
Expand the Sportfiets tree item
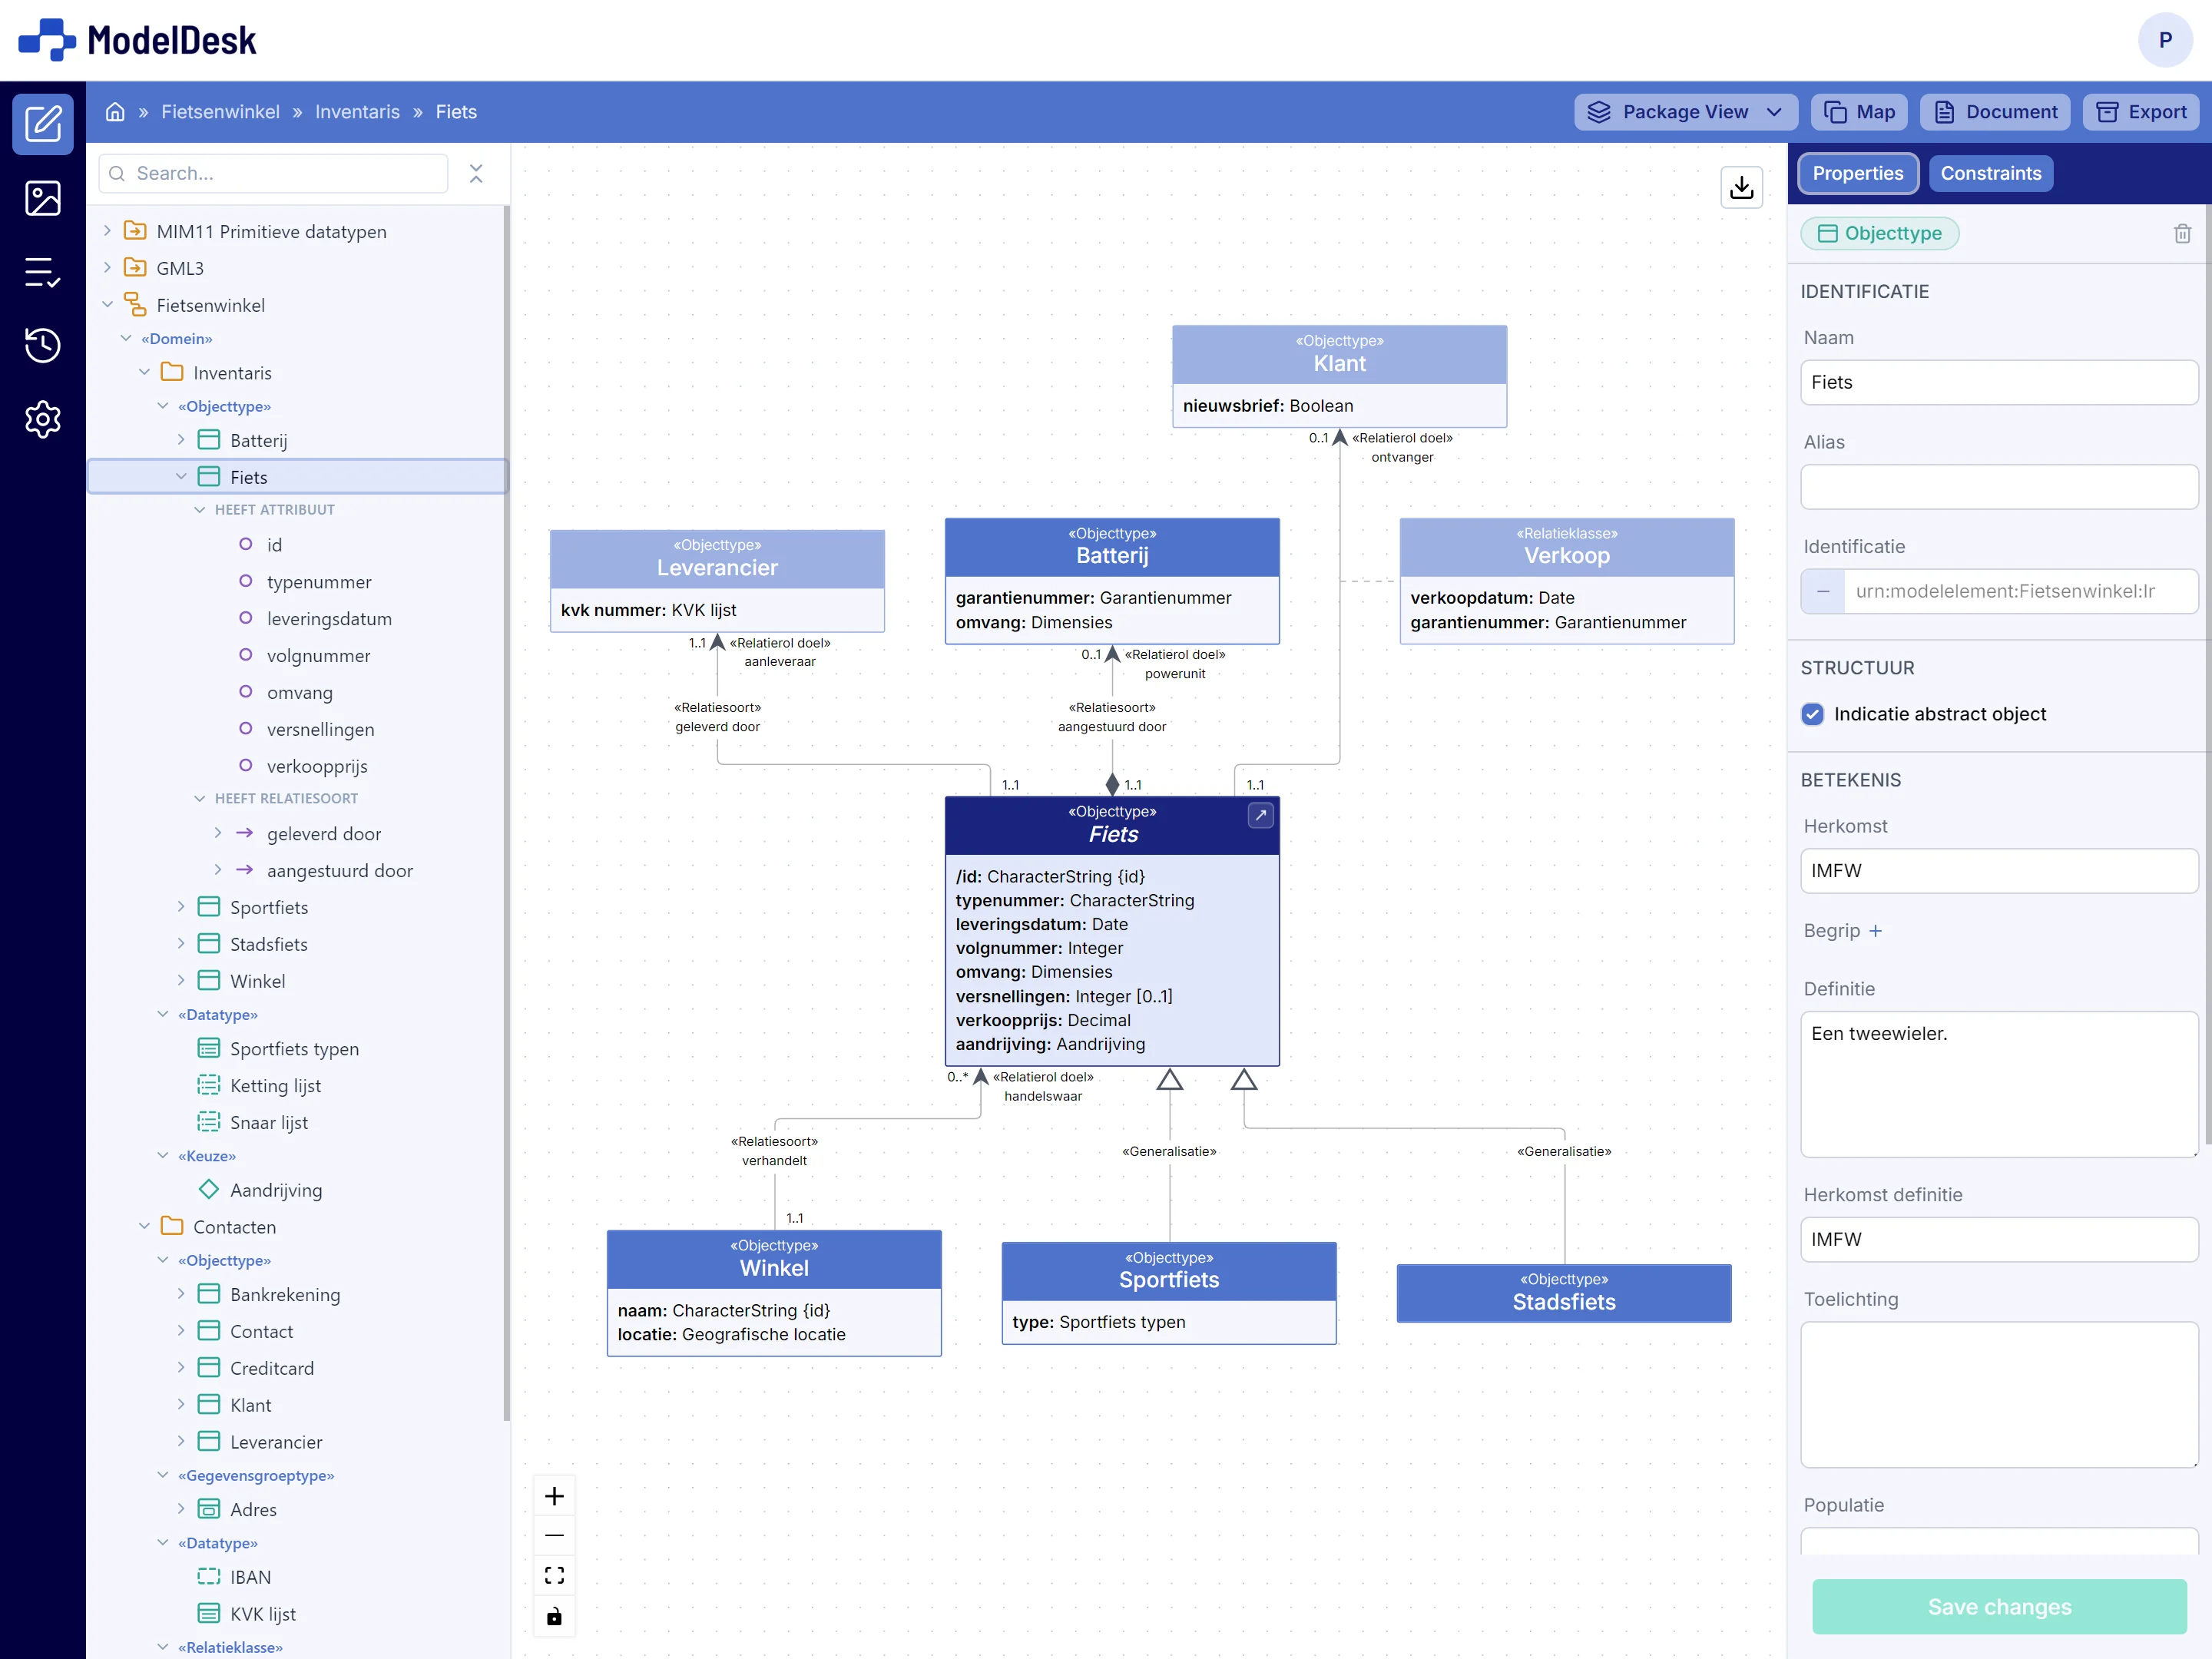tap(181, 907)
